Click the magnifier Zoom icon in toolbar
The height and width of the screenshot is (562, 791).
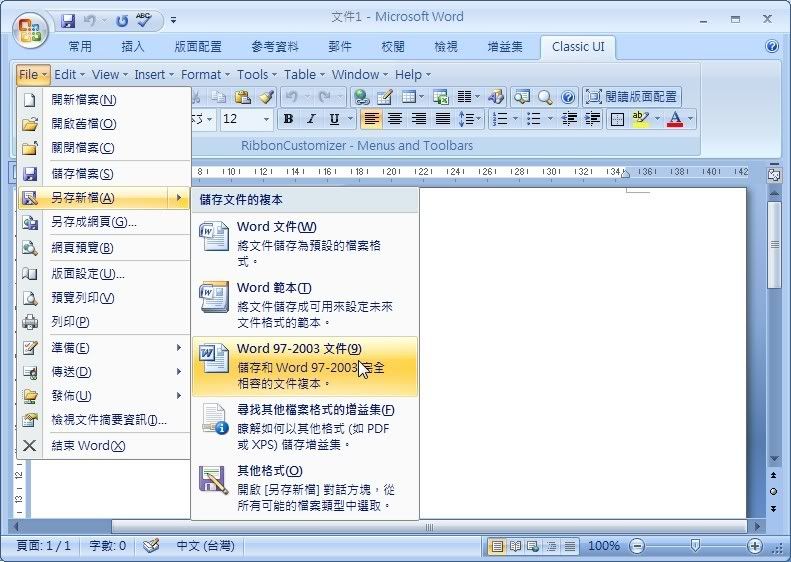click(545, 96)
